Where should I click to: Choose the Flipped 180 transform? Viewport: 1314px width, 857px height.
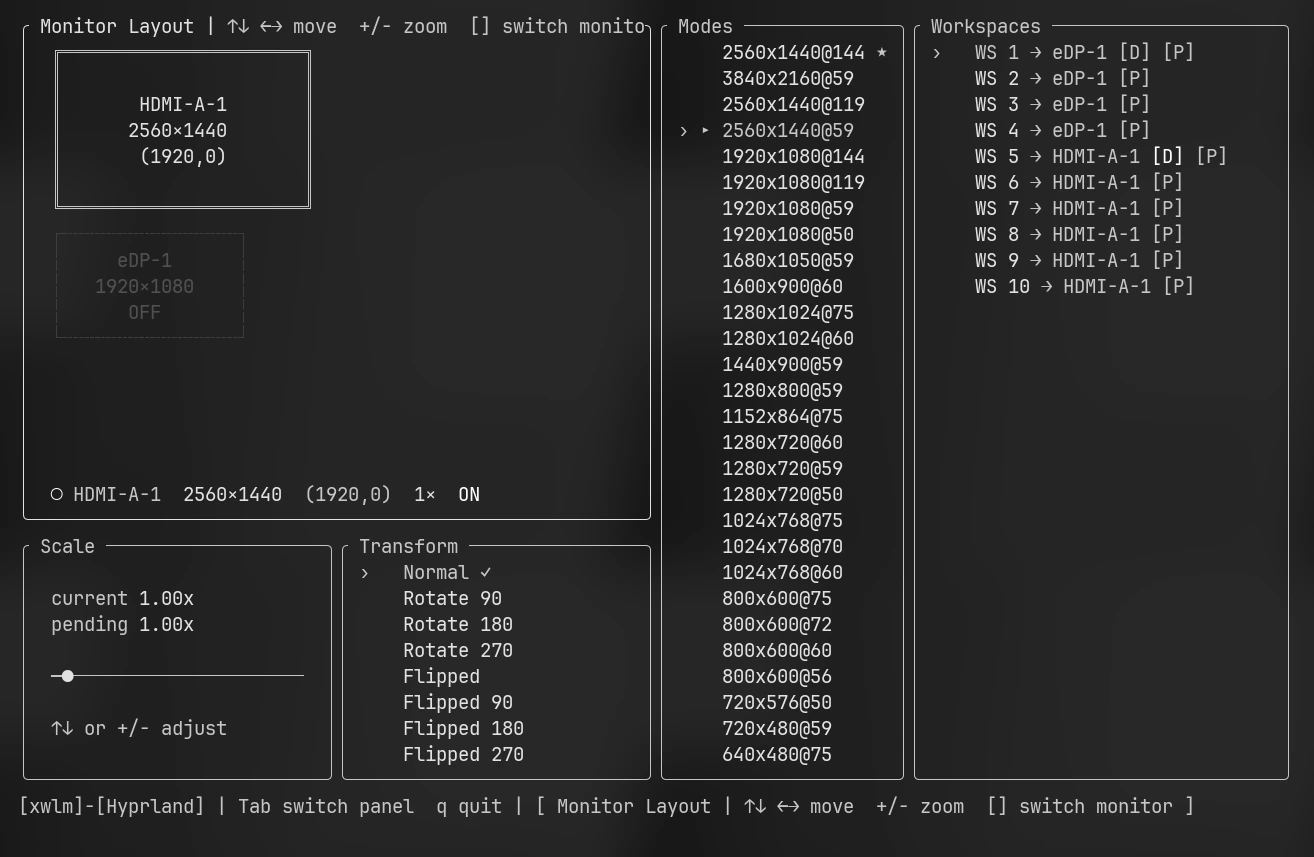[463, 728]
